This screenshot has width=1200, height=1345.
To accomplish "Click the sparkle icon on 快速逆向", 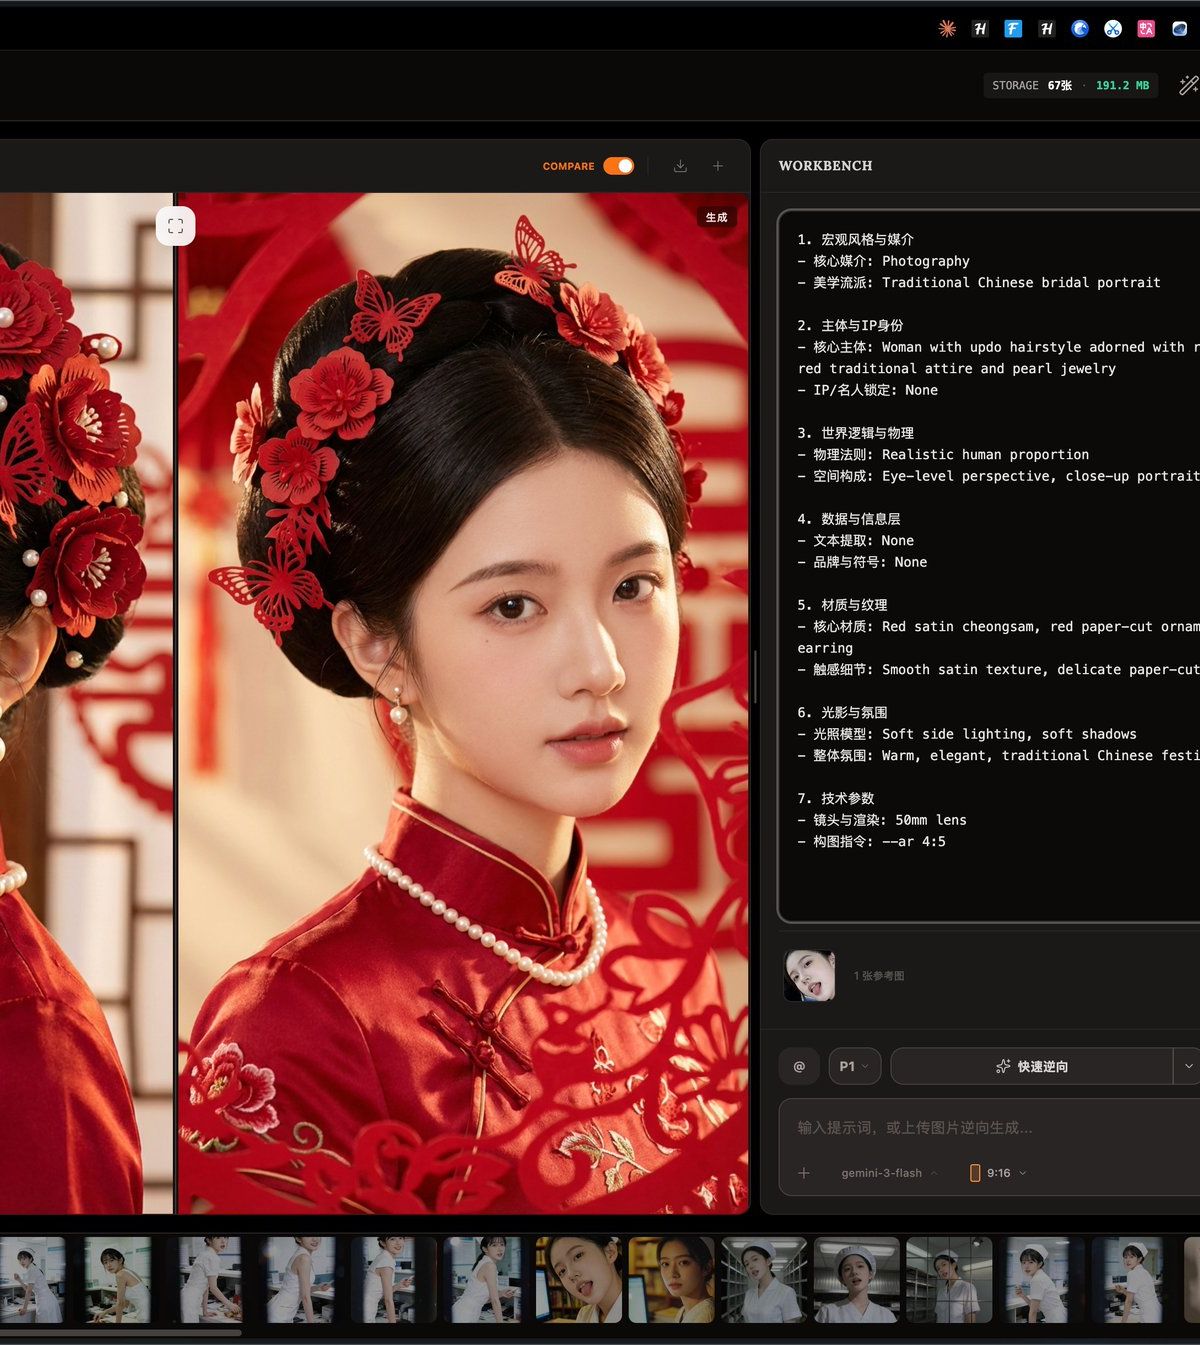I will point(1003,1067).
